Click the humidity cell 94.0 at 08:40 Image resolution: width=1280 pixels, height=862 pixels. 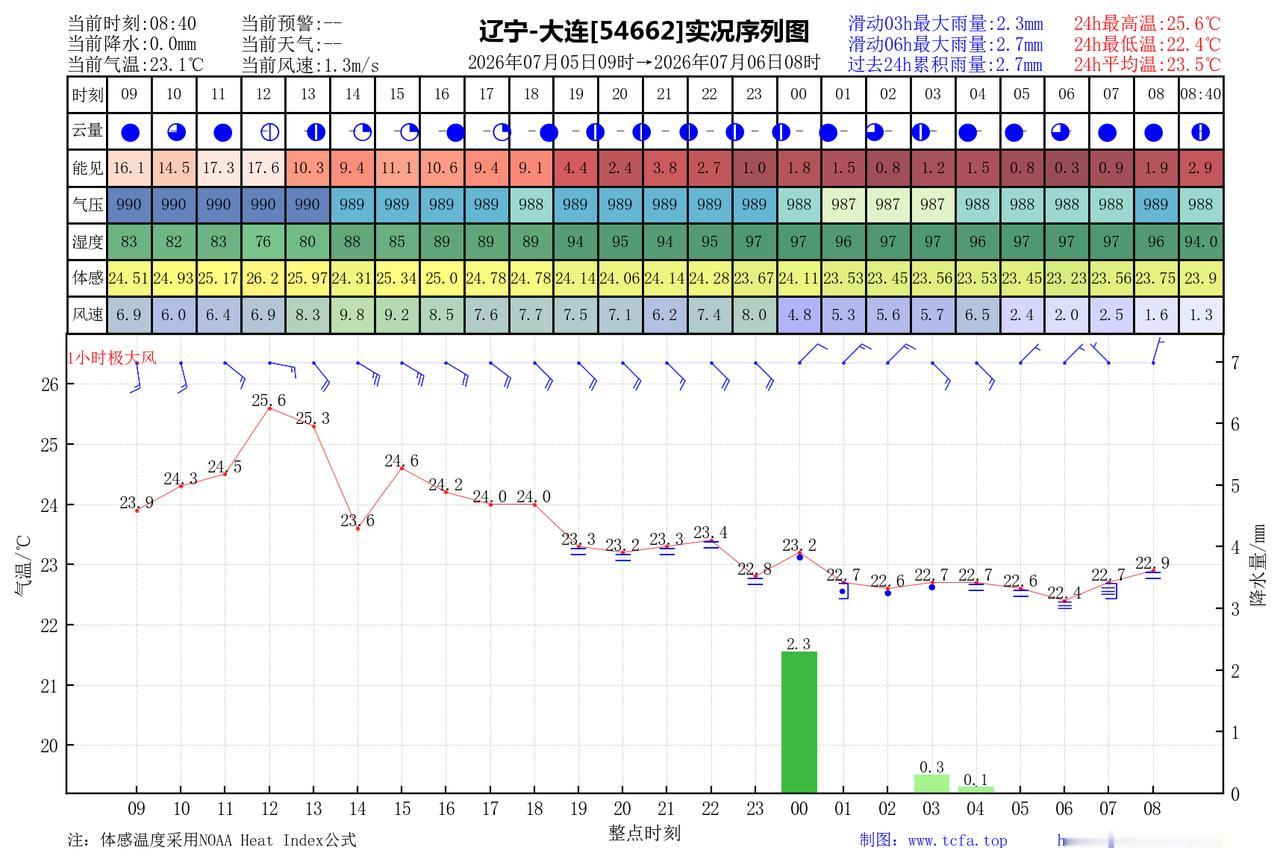coord(1201,241)
